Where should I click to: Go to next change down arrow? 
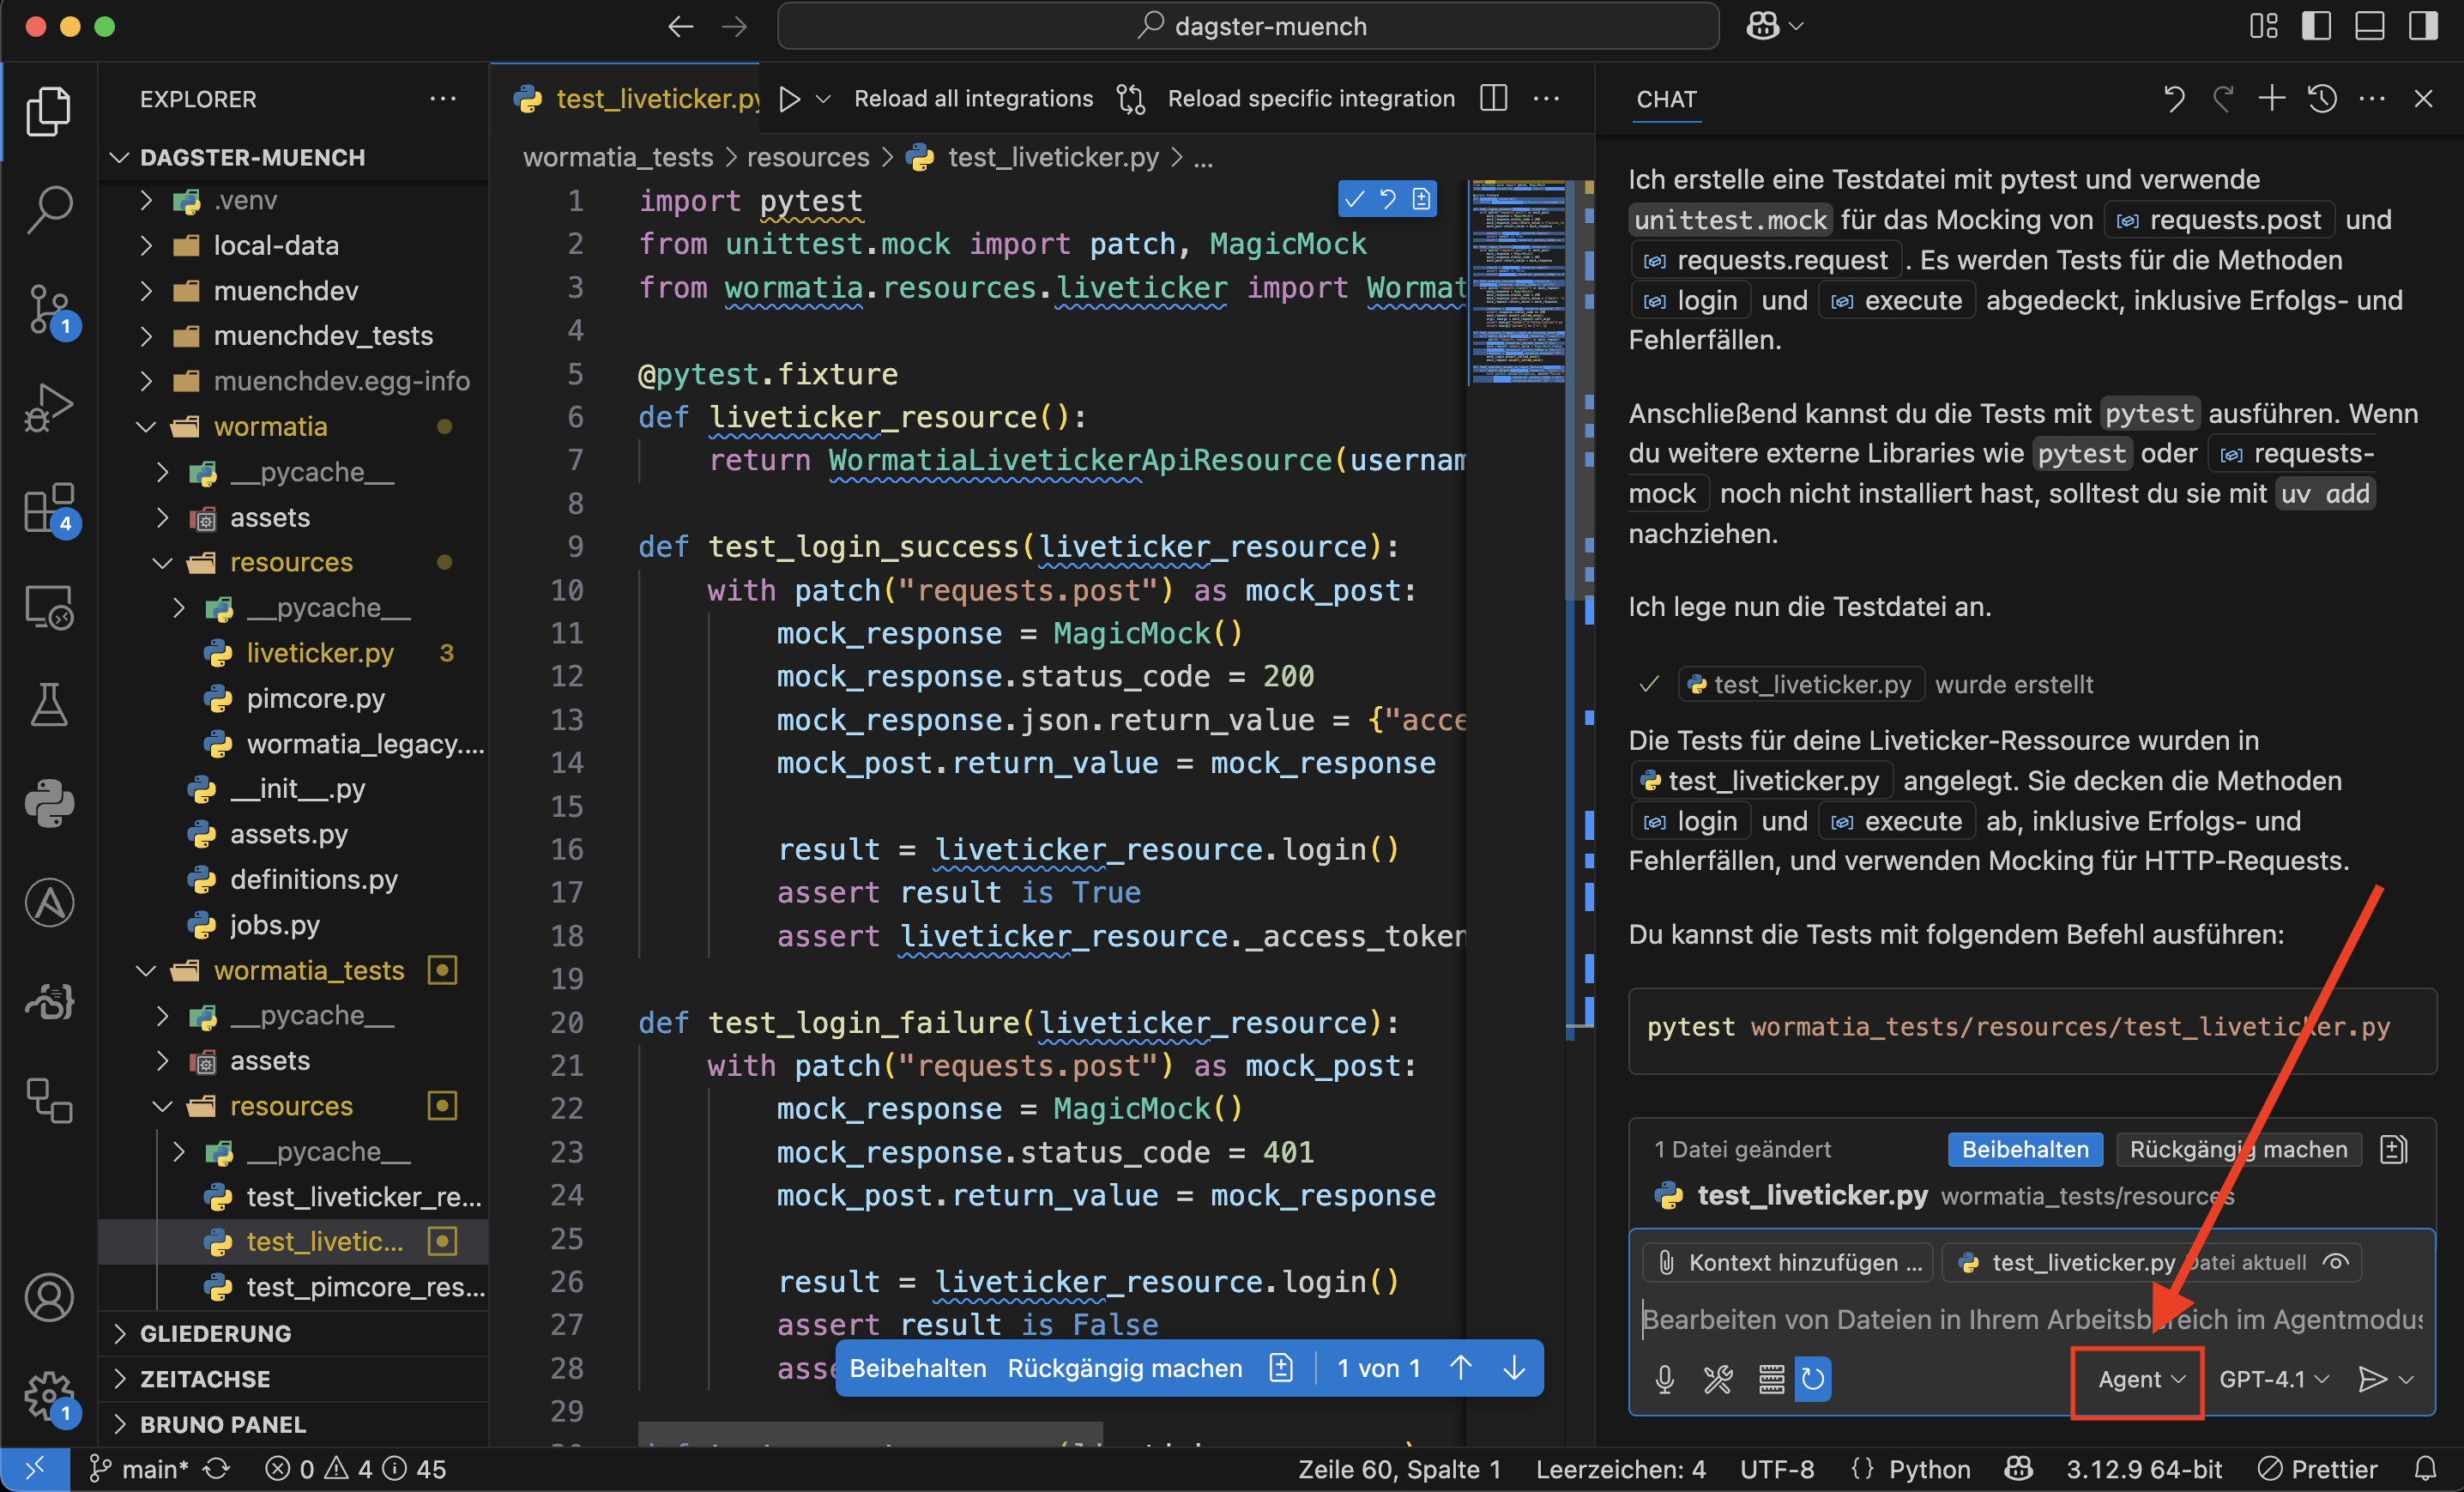[x=1514, y=1367]
